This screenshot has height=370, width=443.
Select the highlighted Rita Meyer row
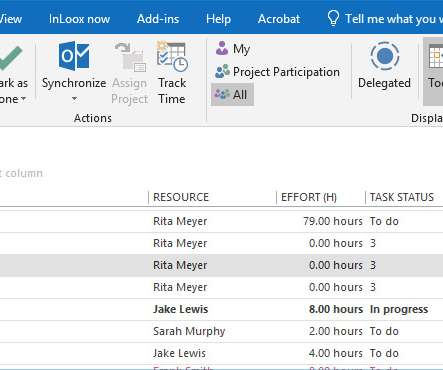click(221, 265)
